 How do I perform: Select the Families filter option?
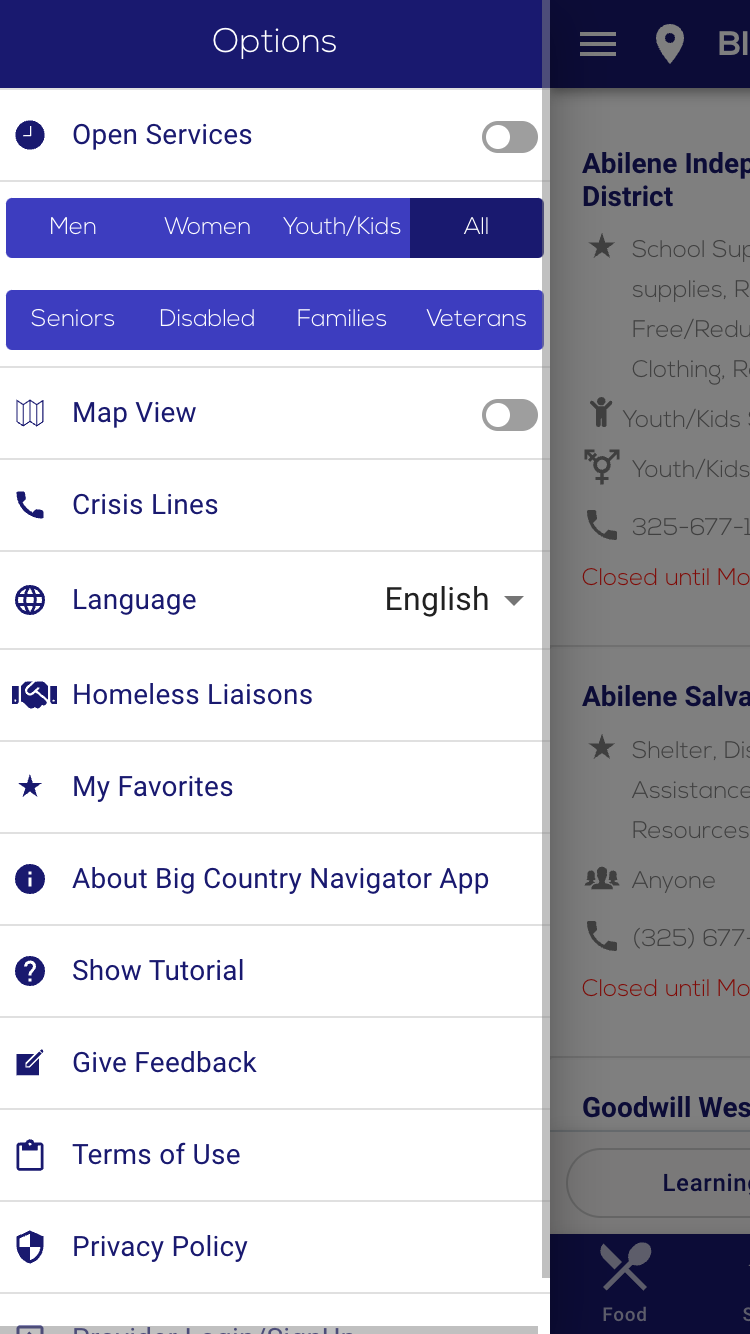pyautogui.click(x=341, y=319)
